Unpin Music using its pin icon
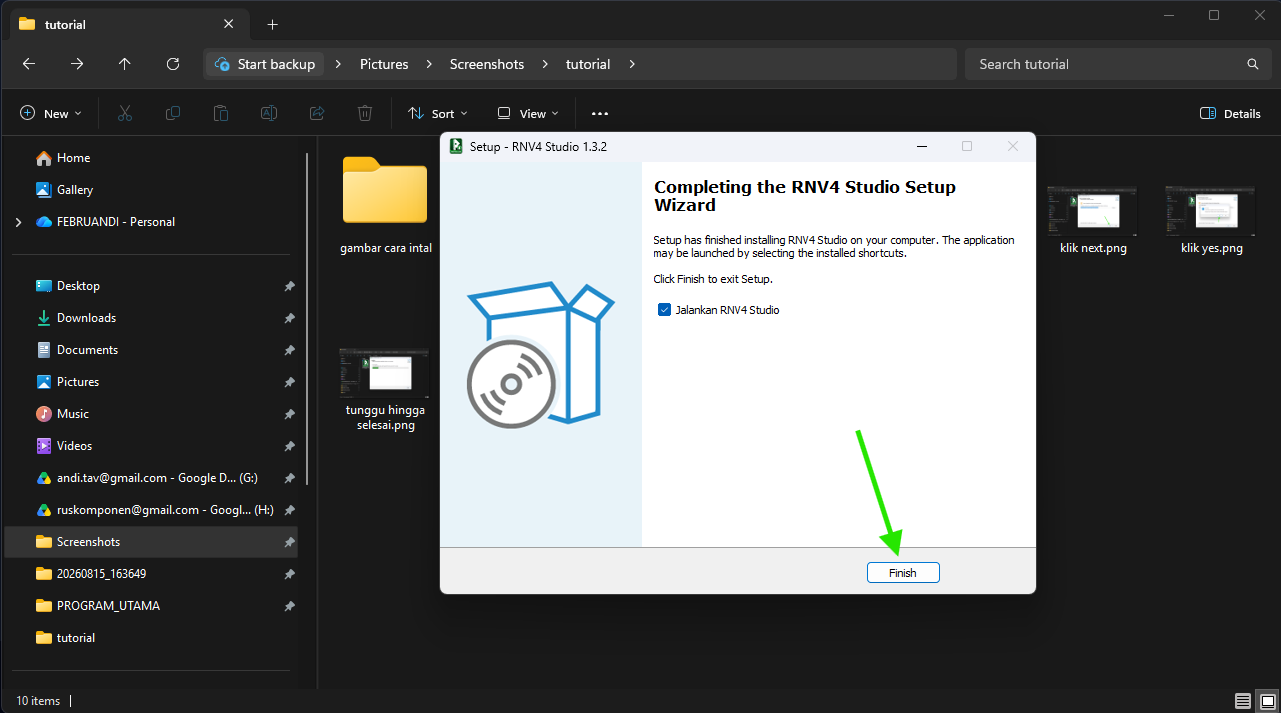The width and height of the screenshot is (1281, 713). tap(289, 414)
